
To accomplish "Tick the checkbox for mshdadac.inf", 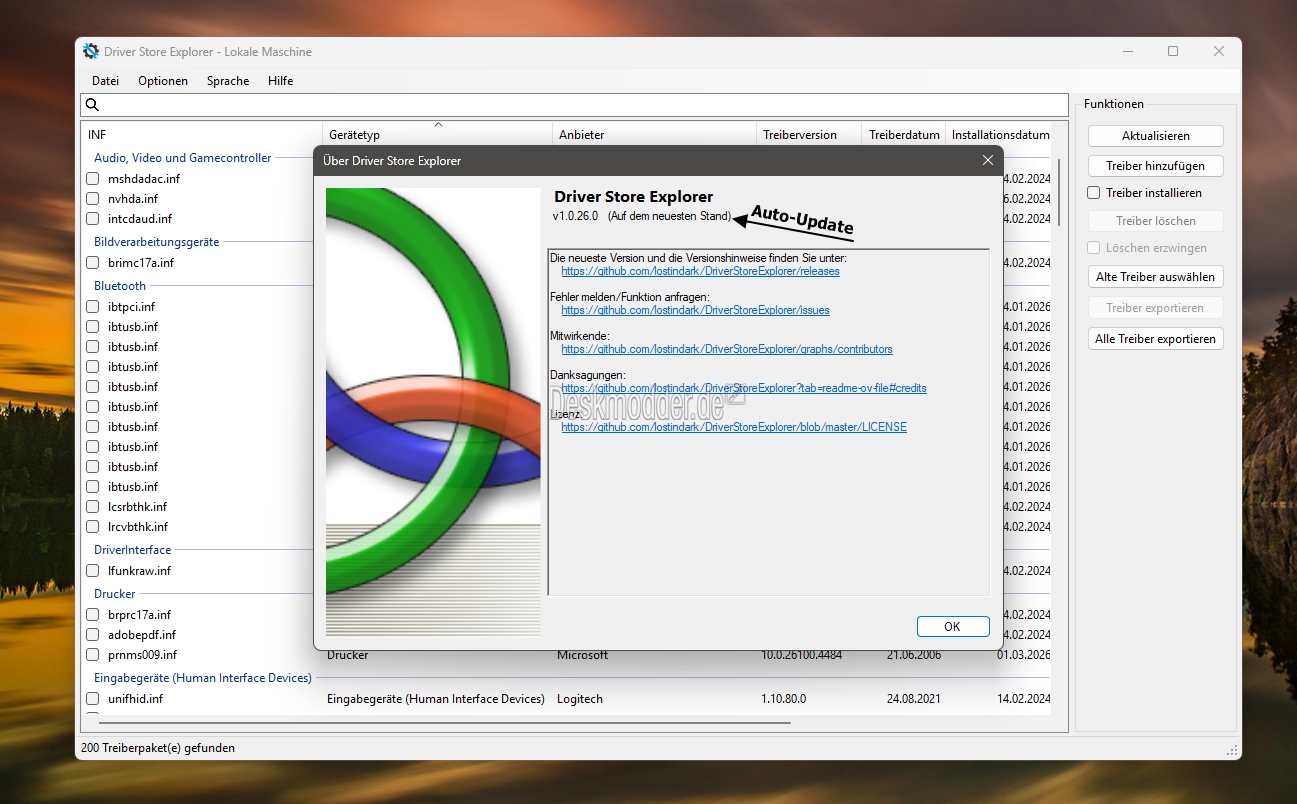I will 92,179.
